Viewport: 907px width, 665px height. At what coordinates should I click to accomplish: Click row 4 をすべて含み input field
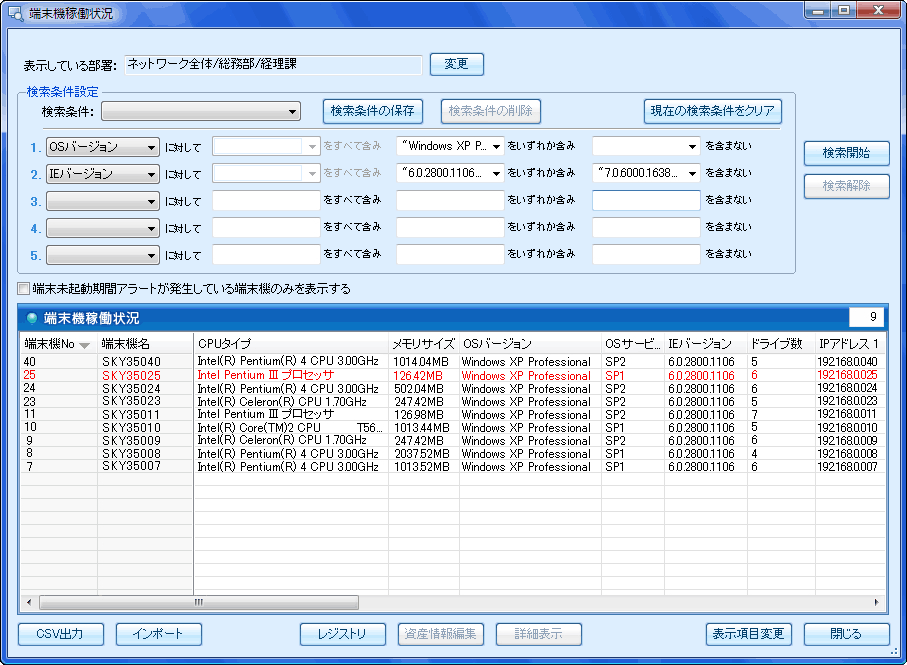click(x=266, y=227)
